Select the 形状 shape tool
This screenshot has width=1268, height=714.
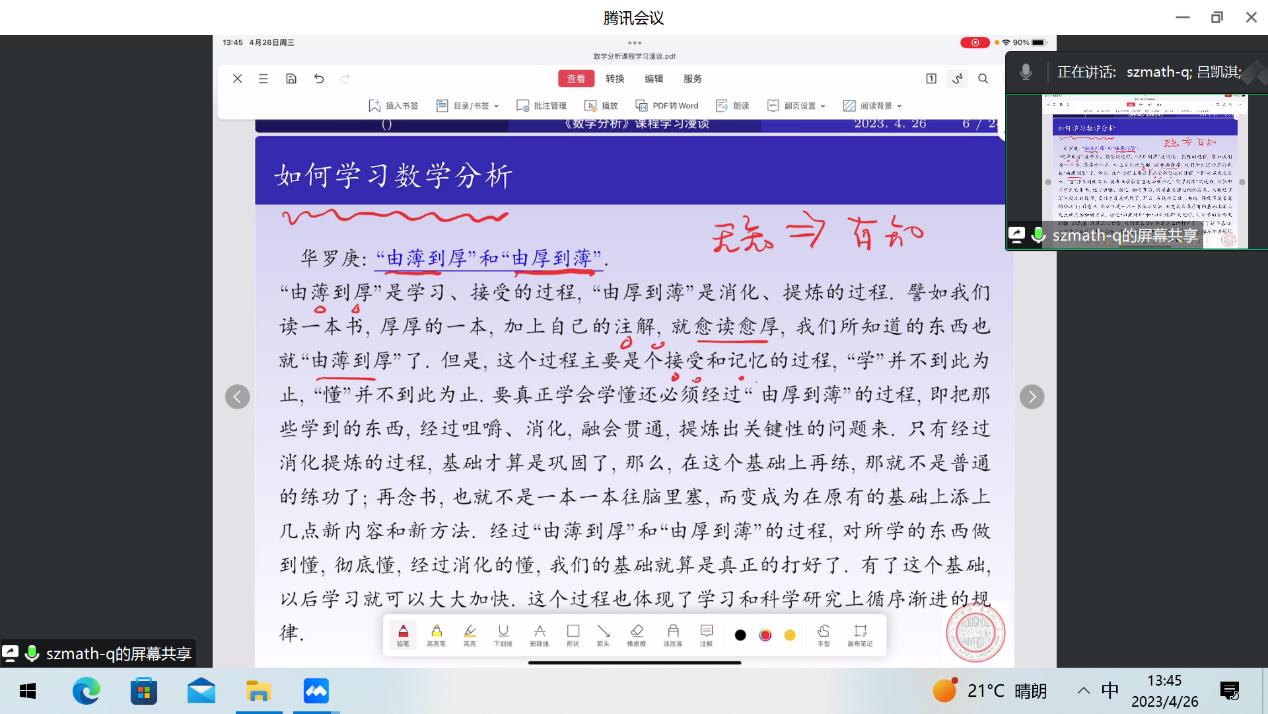(573, 634)
